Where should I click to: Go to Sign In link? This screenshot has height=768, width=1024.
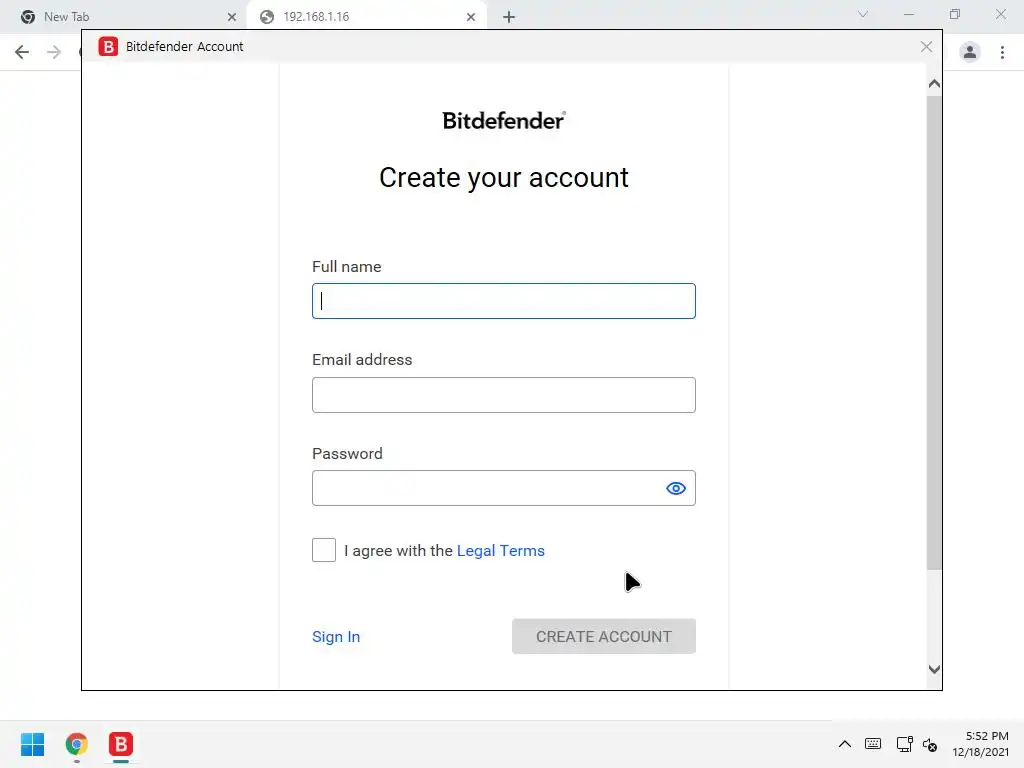tap(336, 637)
